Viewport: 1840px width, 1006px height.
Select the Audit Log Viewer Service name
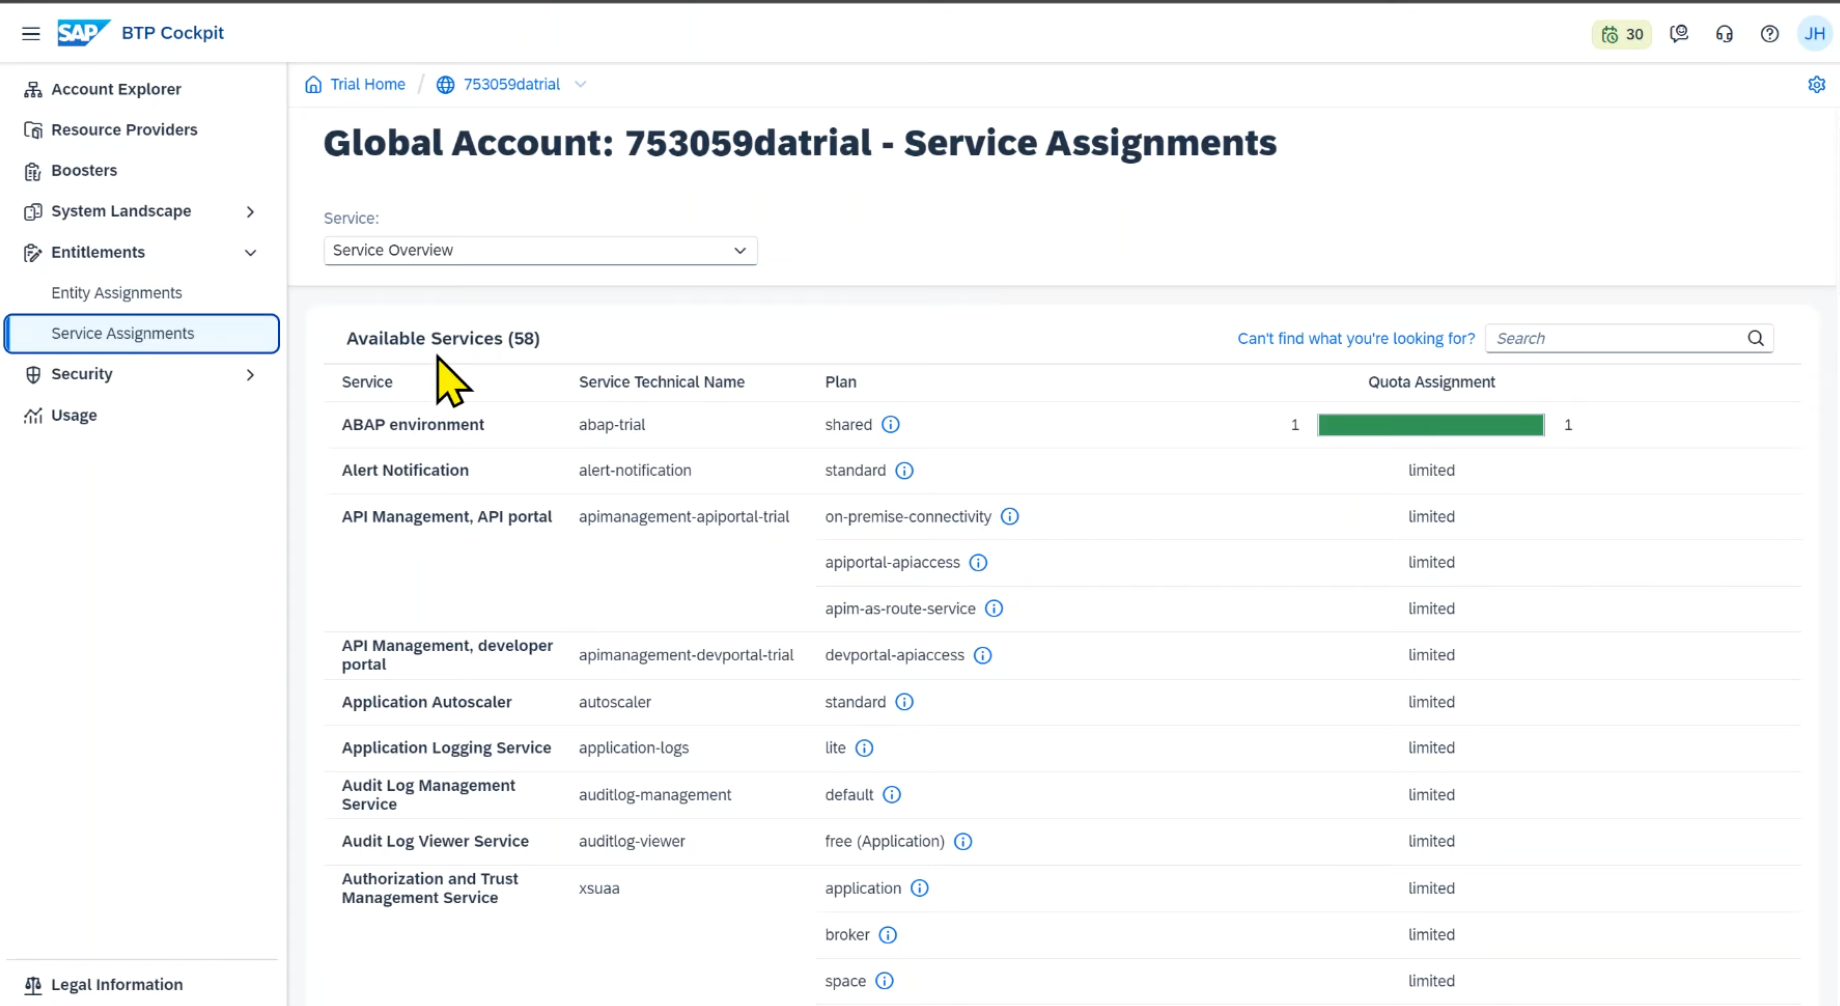point(435,842)
